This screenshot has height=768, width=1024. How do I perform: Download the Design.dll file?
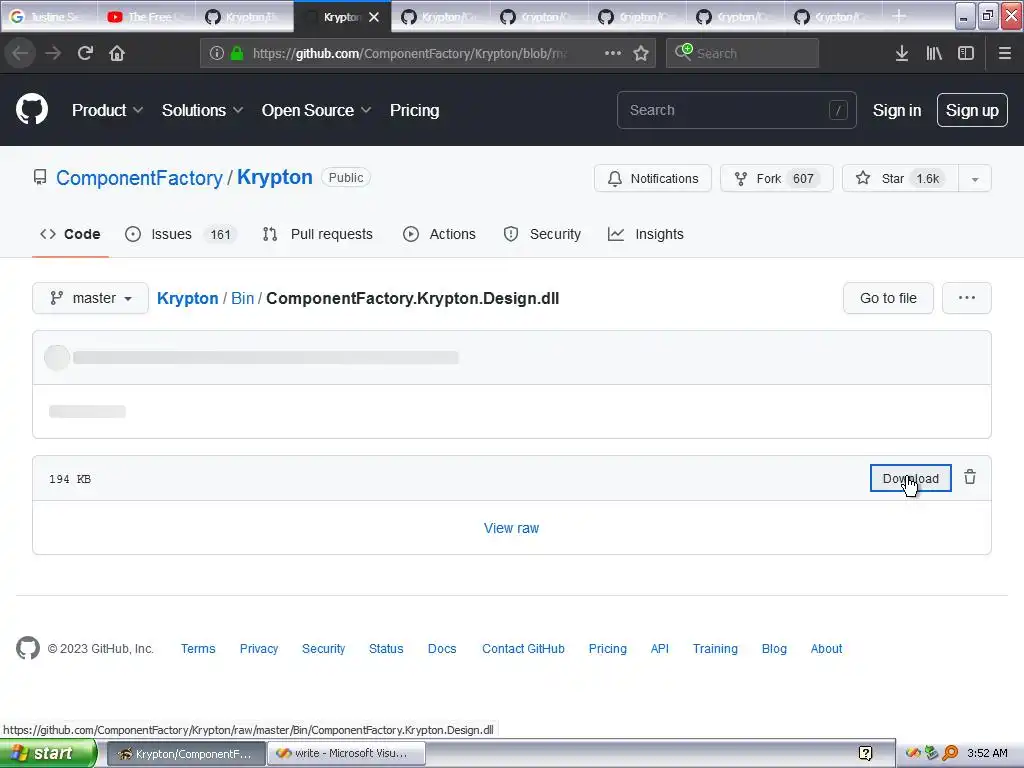tap(910, 478)
